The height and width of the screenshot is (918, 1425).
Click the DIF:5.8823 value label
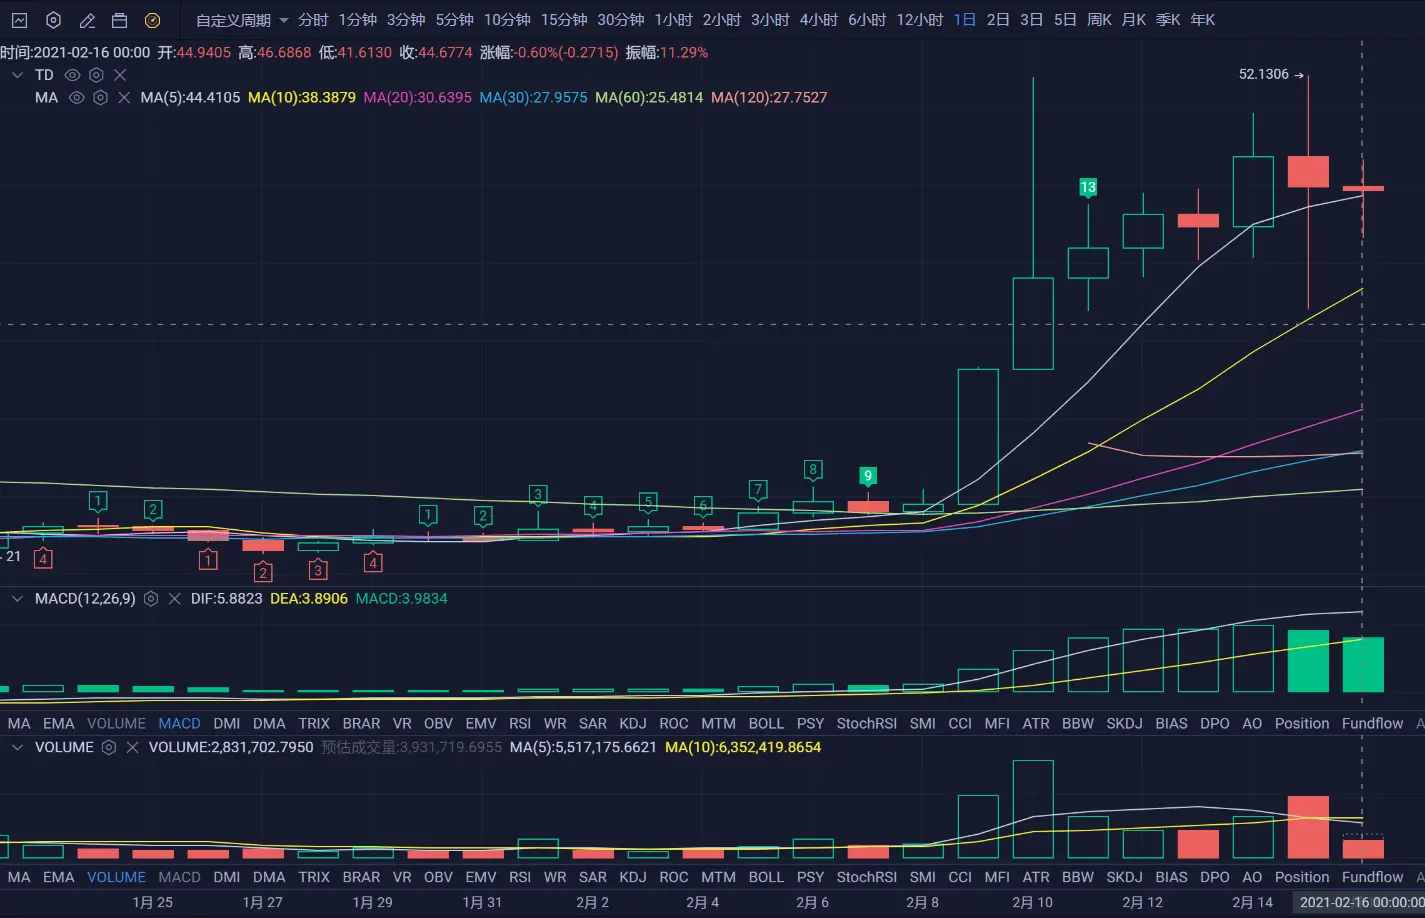click(226, 599)
